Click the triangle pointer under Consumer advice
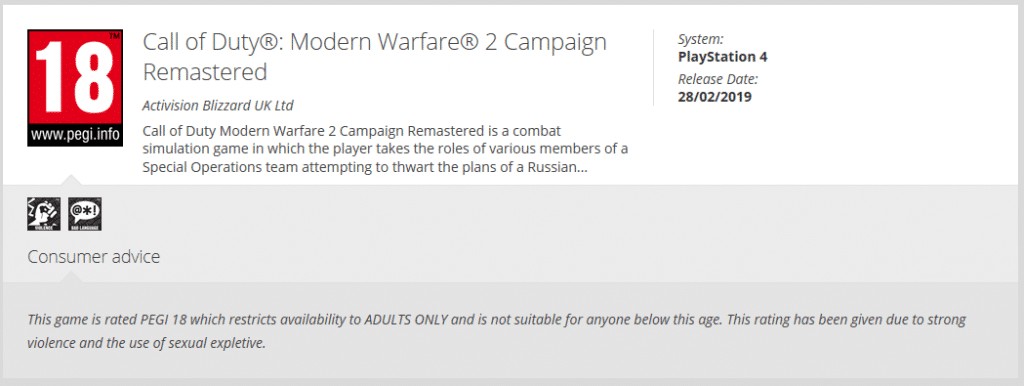Image resolution: width=1024 pixels, height=386 pixels. [x=72, y=277]
